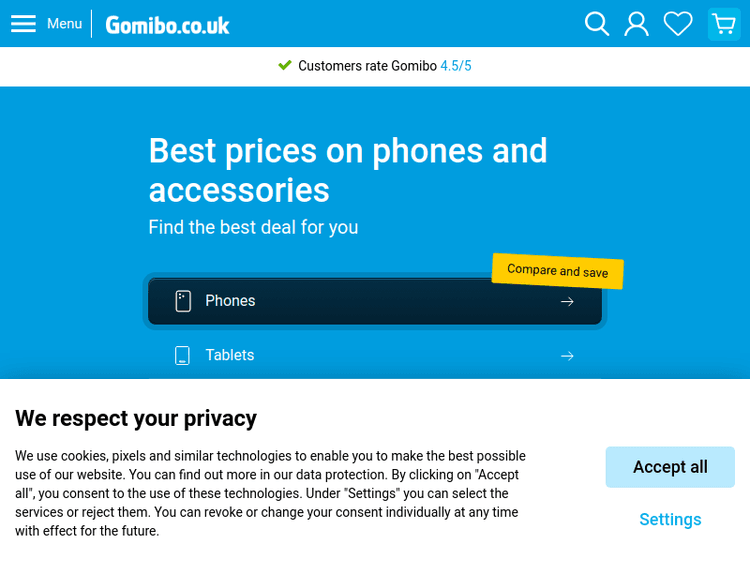Click the We respect your privacy heading
The width and height of the screenshot is (750, 563).
point(136,418)
